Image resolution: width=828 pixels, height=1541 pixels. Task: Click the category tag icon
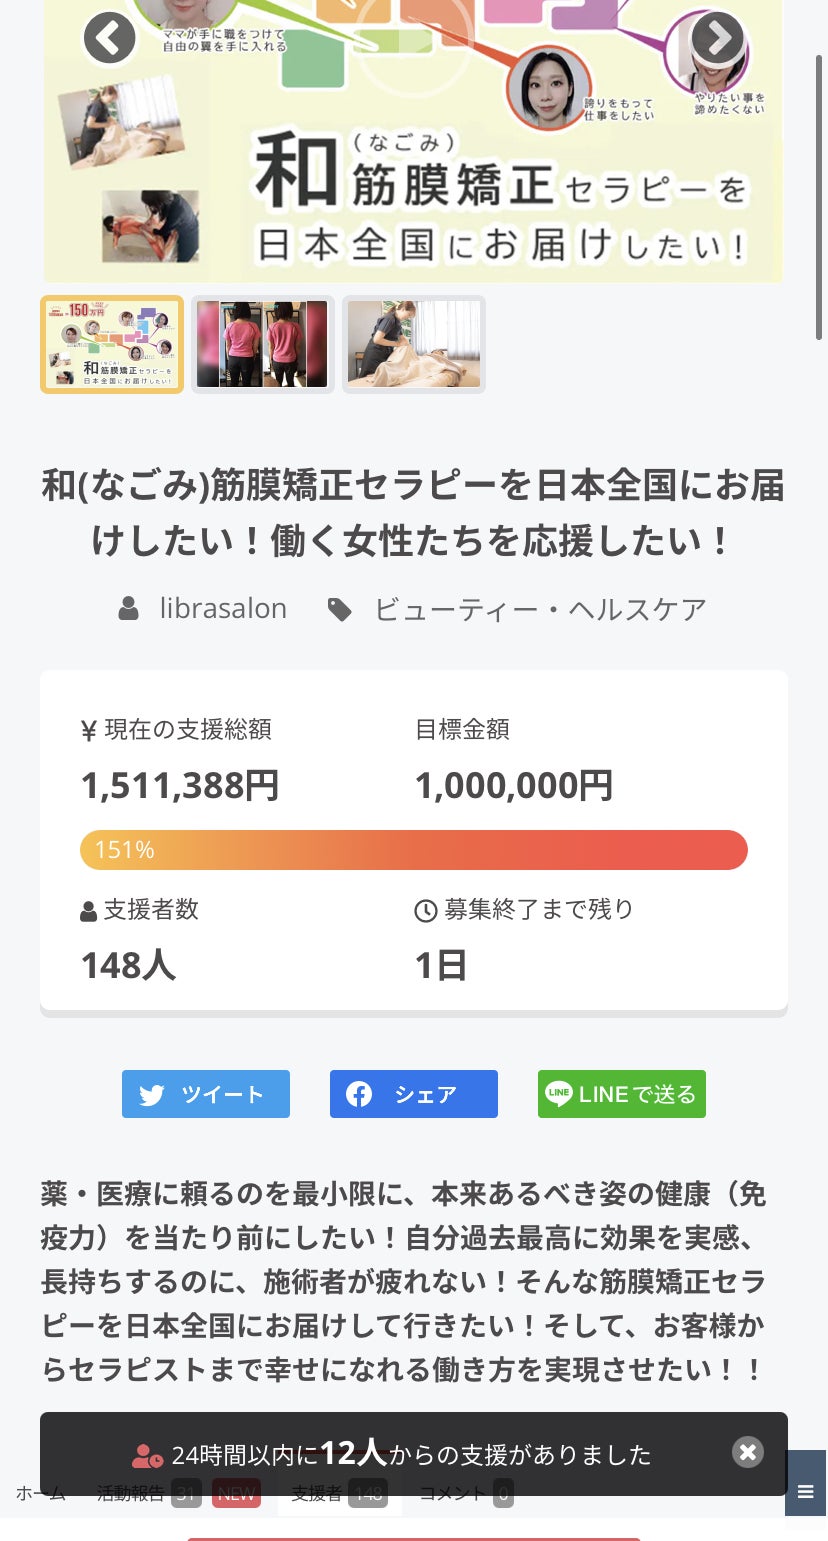coord(340,609)
